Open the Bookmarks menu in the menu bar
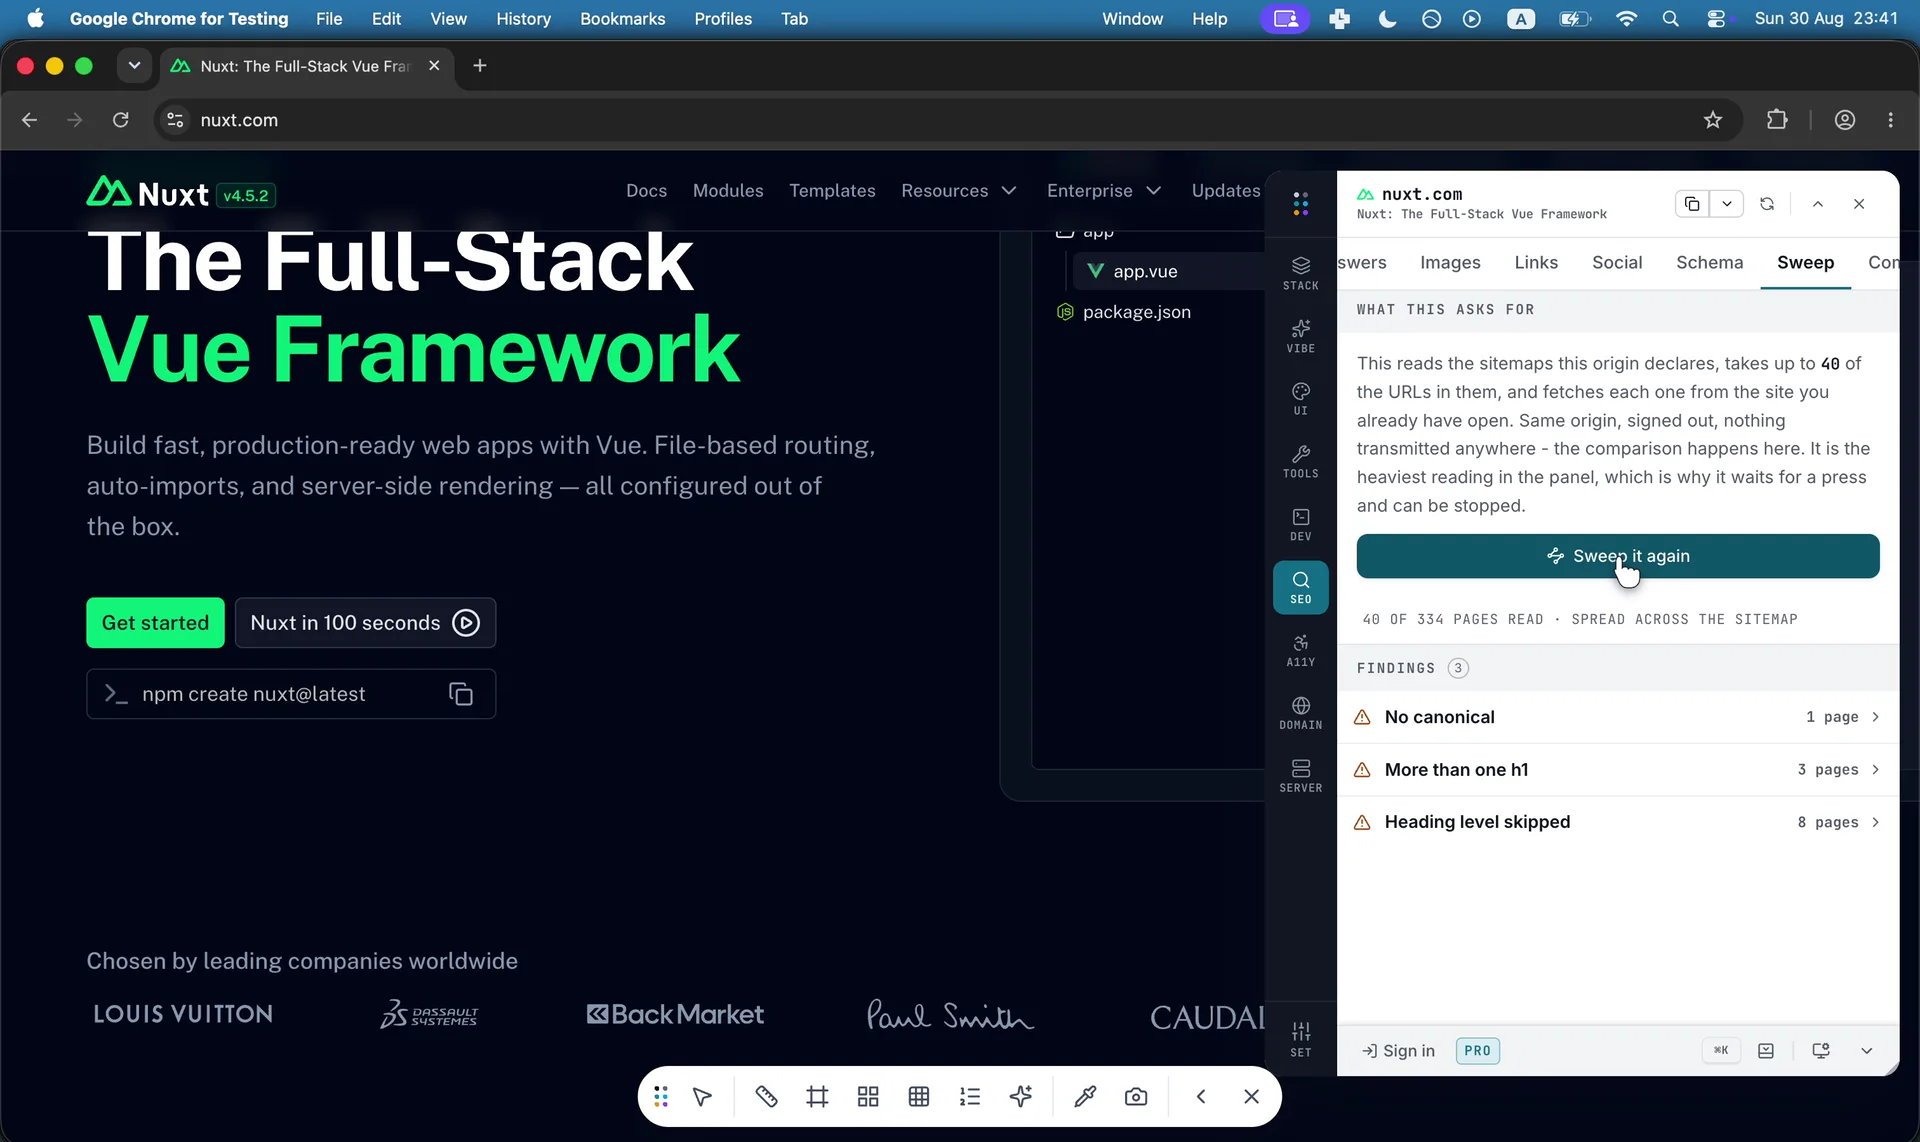 [x=622, y=19]
